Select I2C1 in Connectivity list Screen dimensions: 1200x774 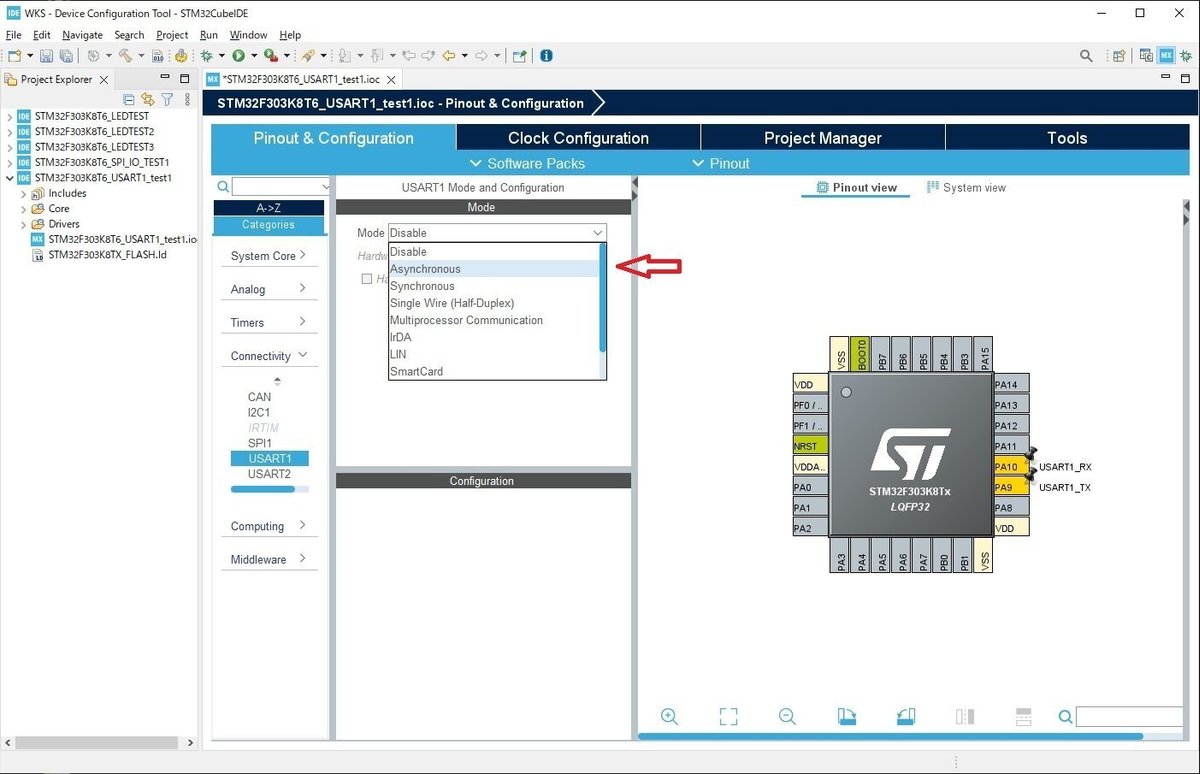(259, 412)
